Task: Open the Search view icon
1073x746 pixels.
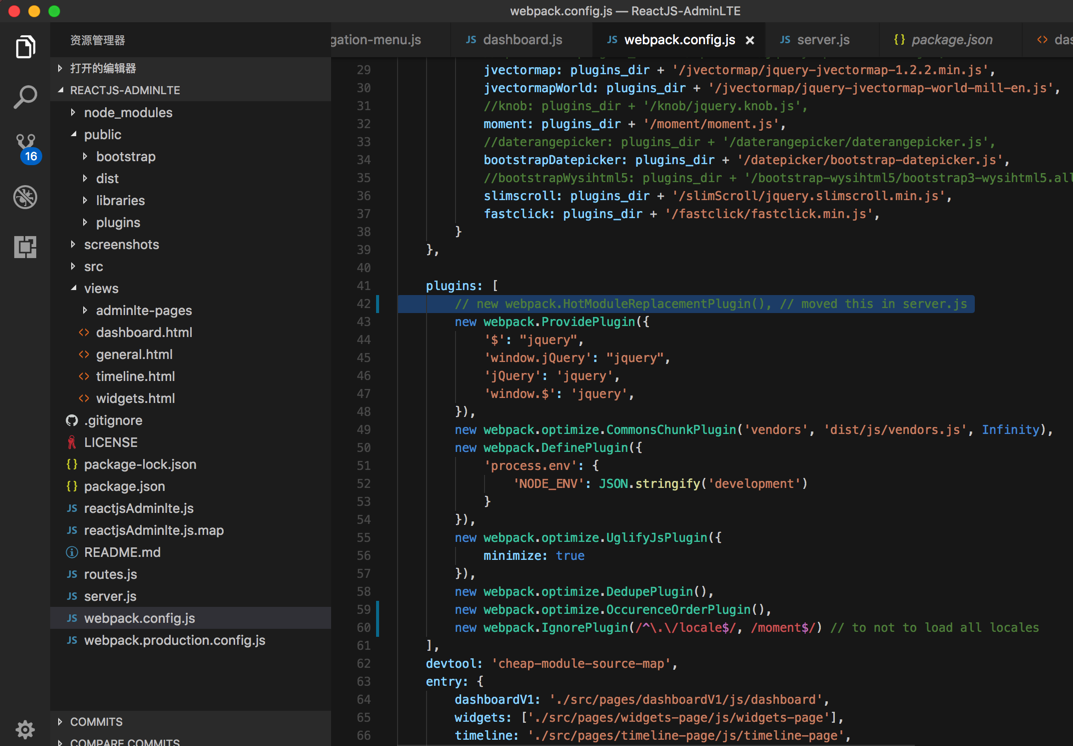Action: 25,97
